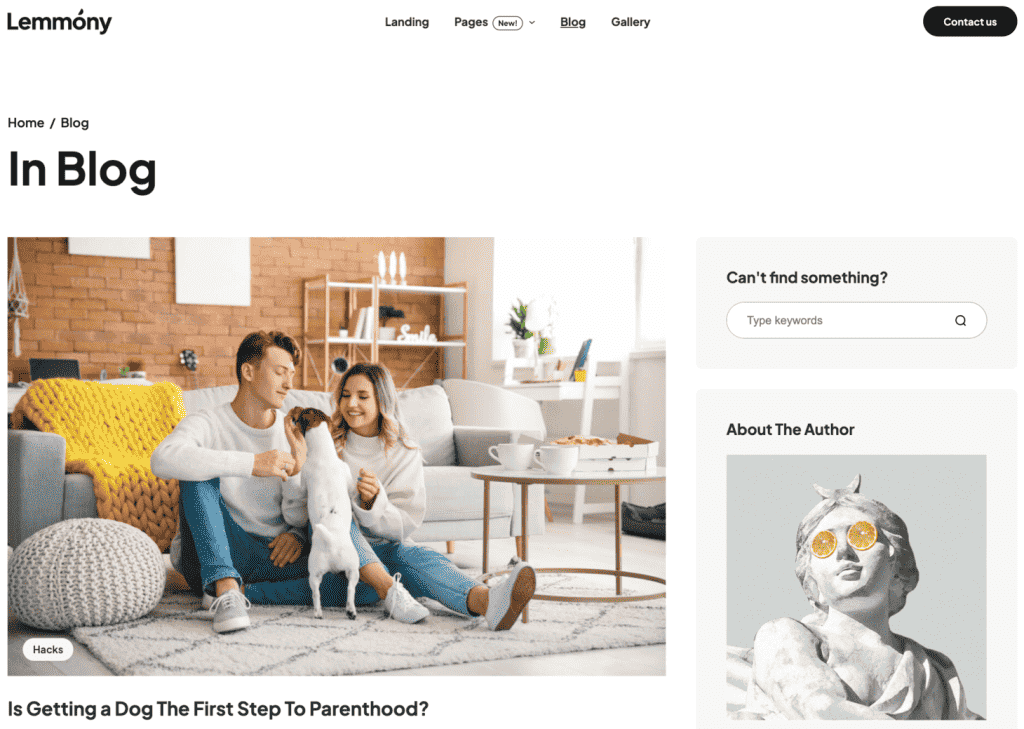The image size is (1024, 729).
Task: Select the Blog breadcrumb link
Action: pyautogui.click(x=74, y=123)
